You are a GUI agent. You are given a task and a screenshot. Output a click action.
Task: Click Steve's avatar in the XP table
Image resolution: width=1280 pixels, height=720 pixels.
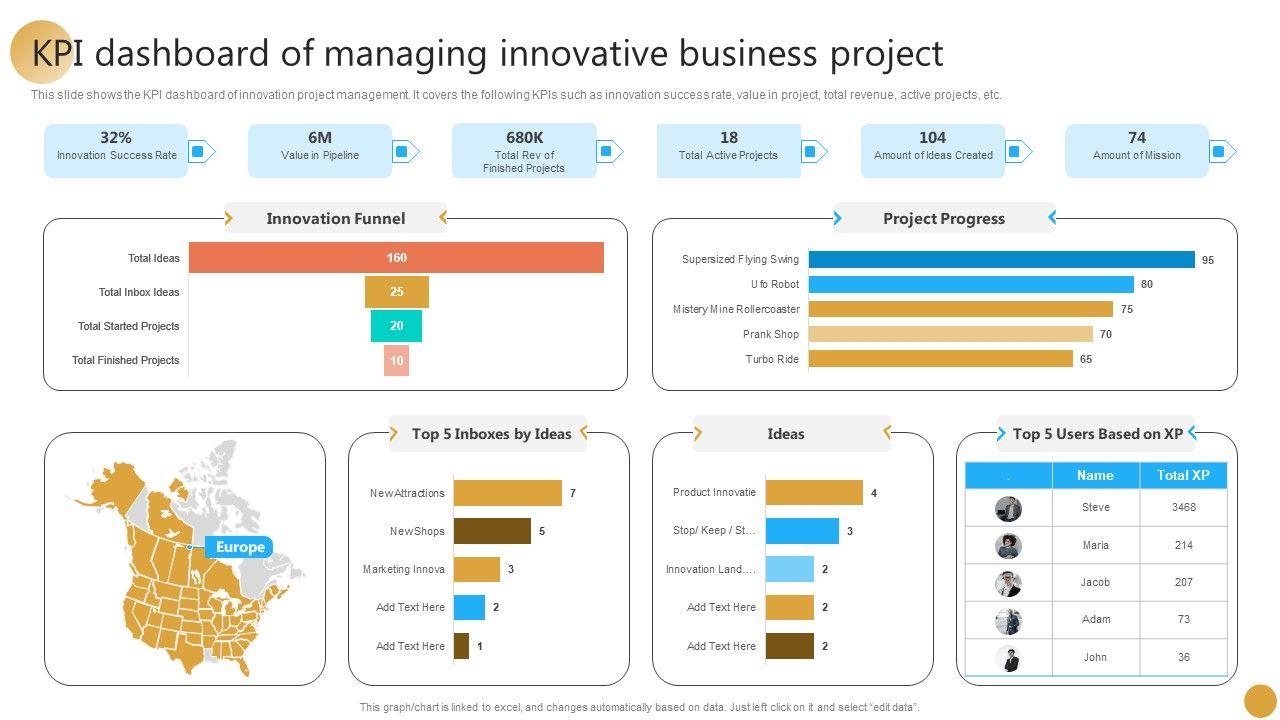1008,508
